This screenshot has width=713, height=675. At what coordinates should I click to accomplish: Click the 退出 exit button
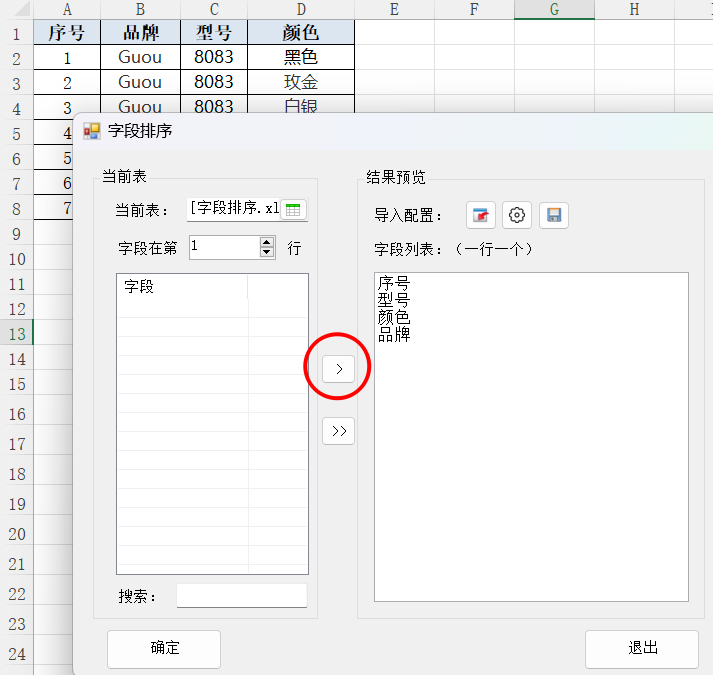pyautogui.click(x=642, y=648)
